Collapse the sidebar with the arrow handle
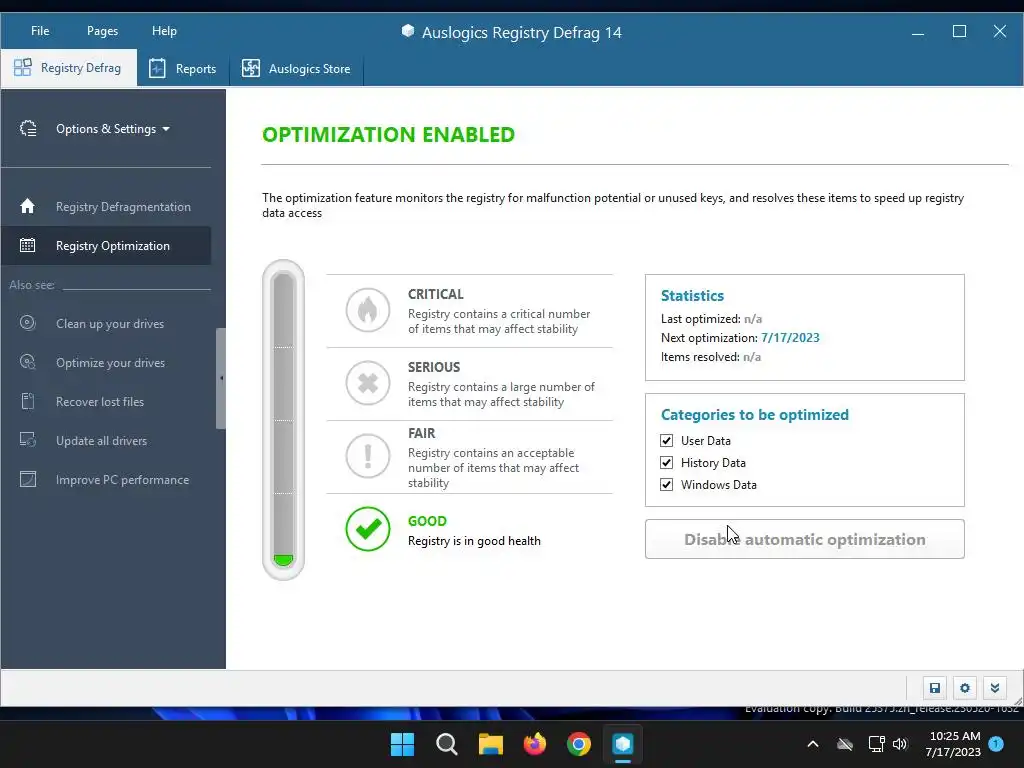This screenshot has height=768, width=1024. 221,378
